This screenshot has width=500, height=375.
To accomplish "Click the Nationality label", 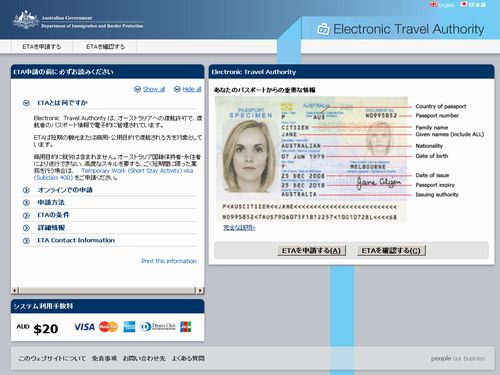I will pos(429,146).
